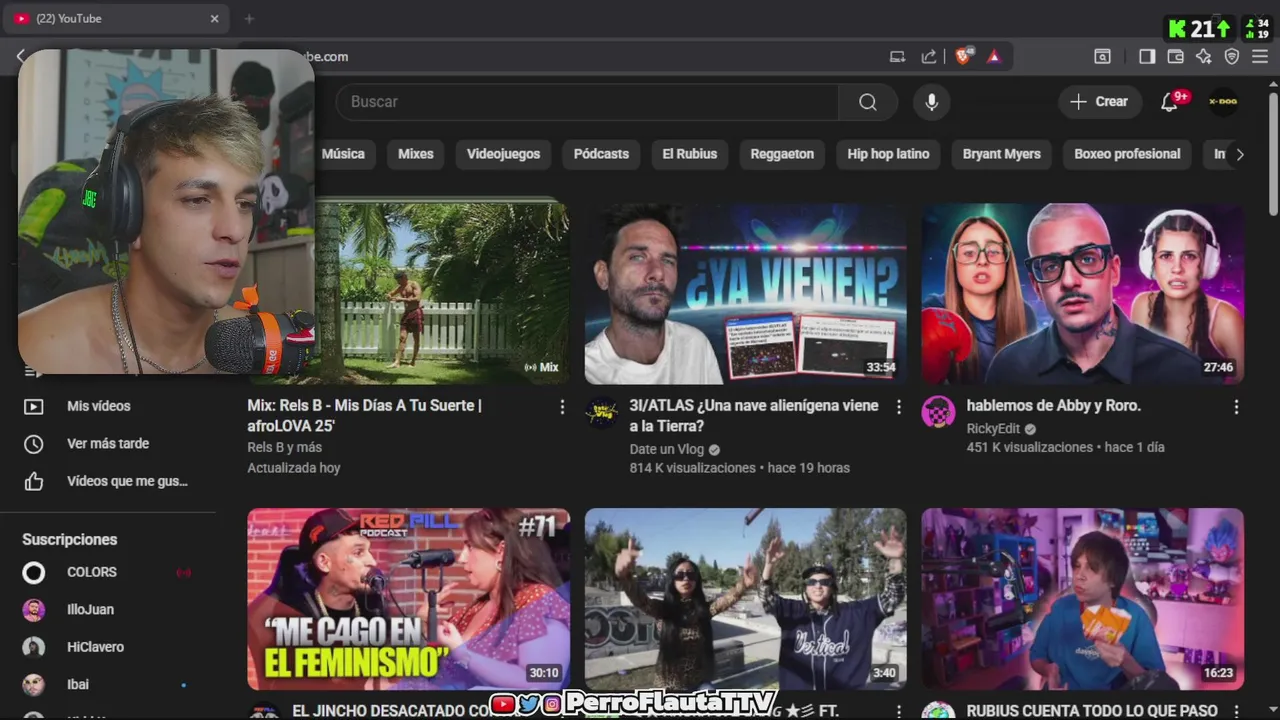The image size is (1280, 720).
Task: Open the 3:40 skatepark video thumbnail
Action: [x=745, y=599]
